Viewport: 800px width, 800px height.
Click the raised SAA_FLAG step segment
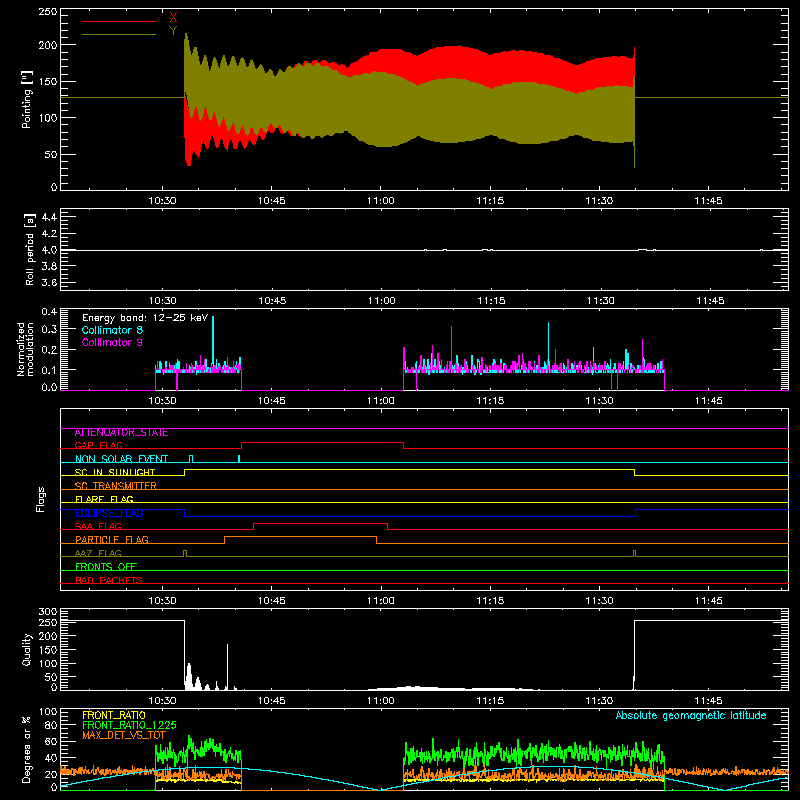320,523
